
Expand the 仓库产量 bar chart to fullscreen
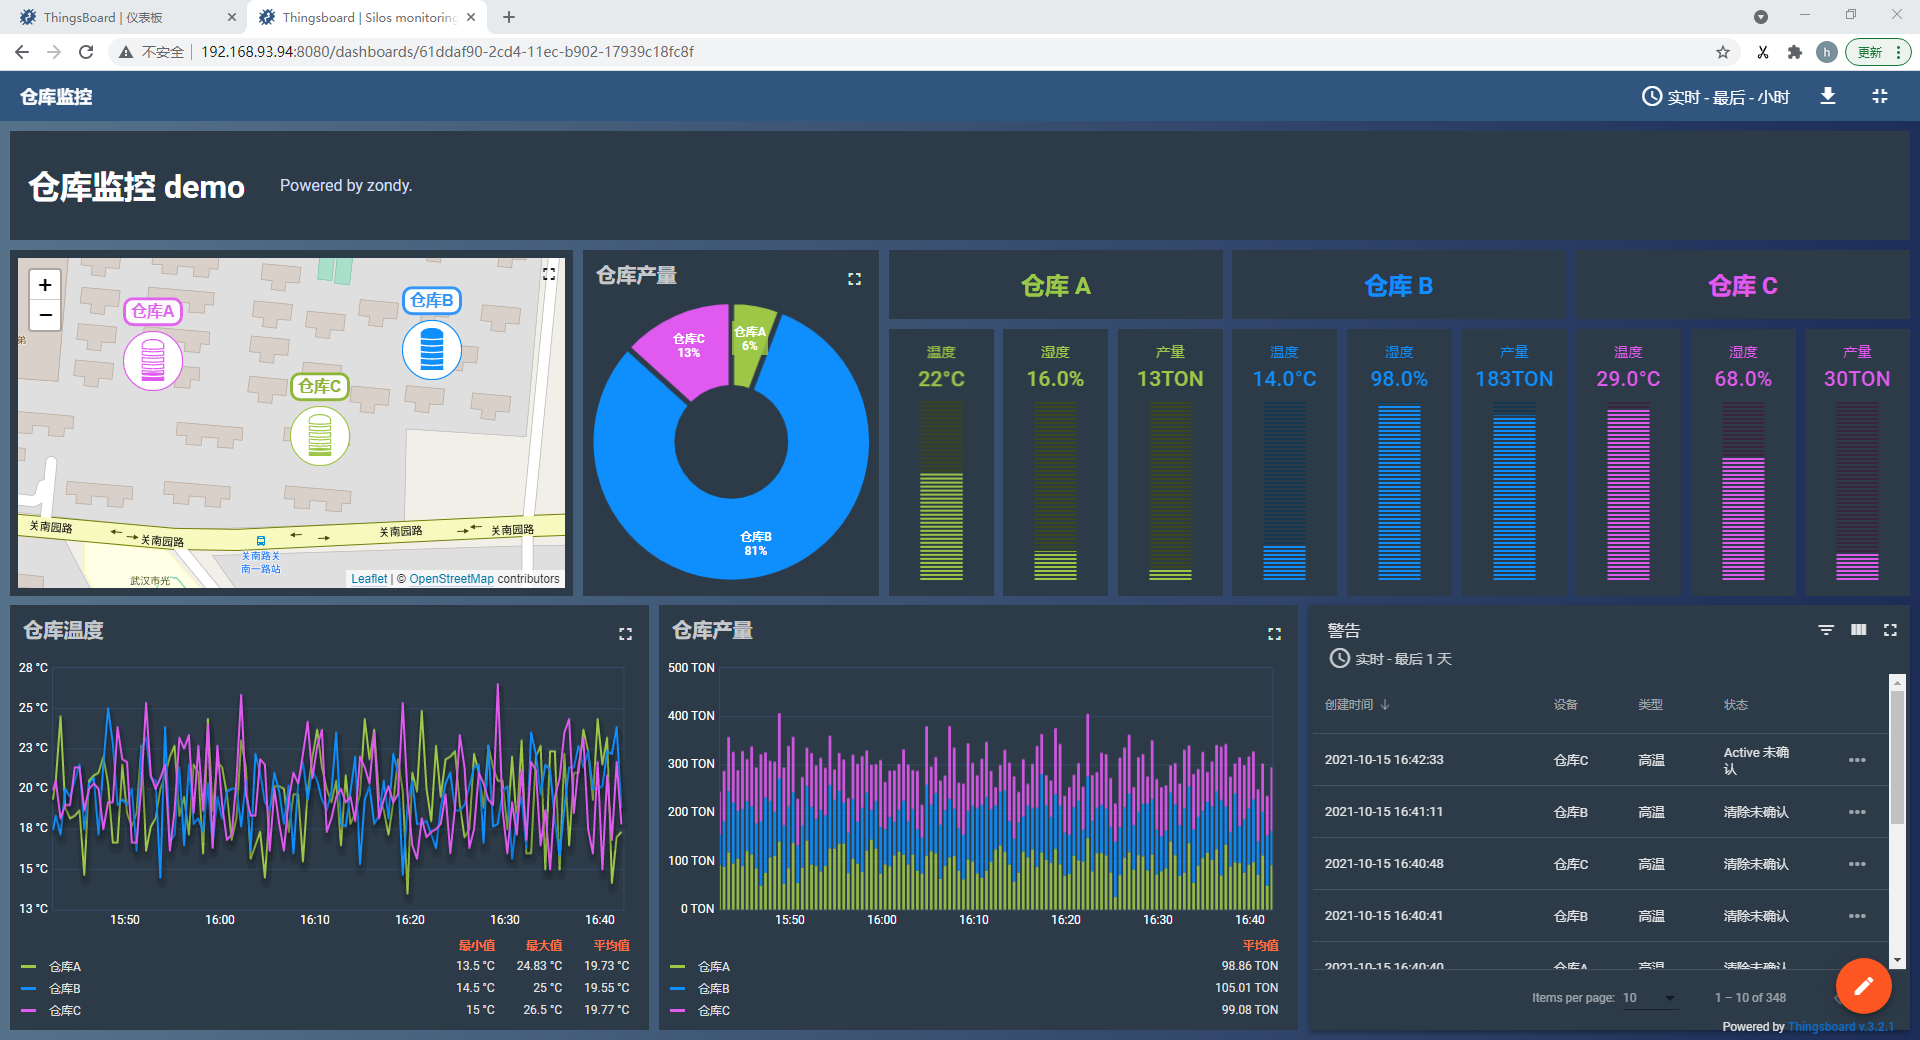[x=1274, y=633]
